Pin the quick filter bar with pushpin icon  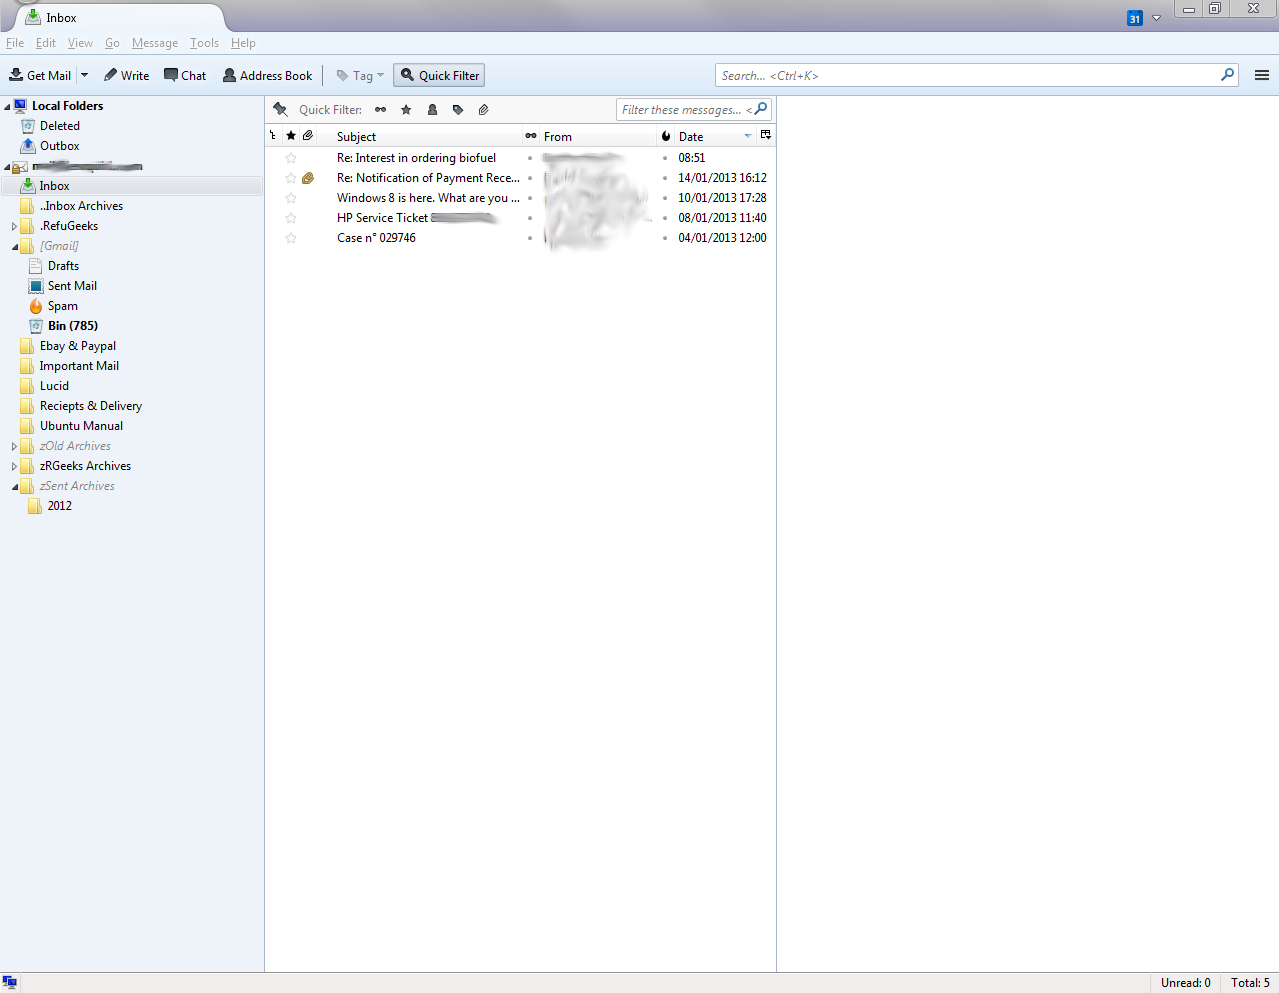tap(281, 110)
